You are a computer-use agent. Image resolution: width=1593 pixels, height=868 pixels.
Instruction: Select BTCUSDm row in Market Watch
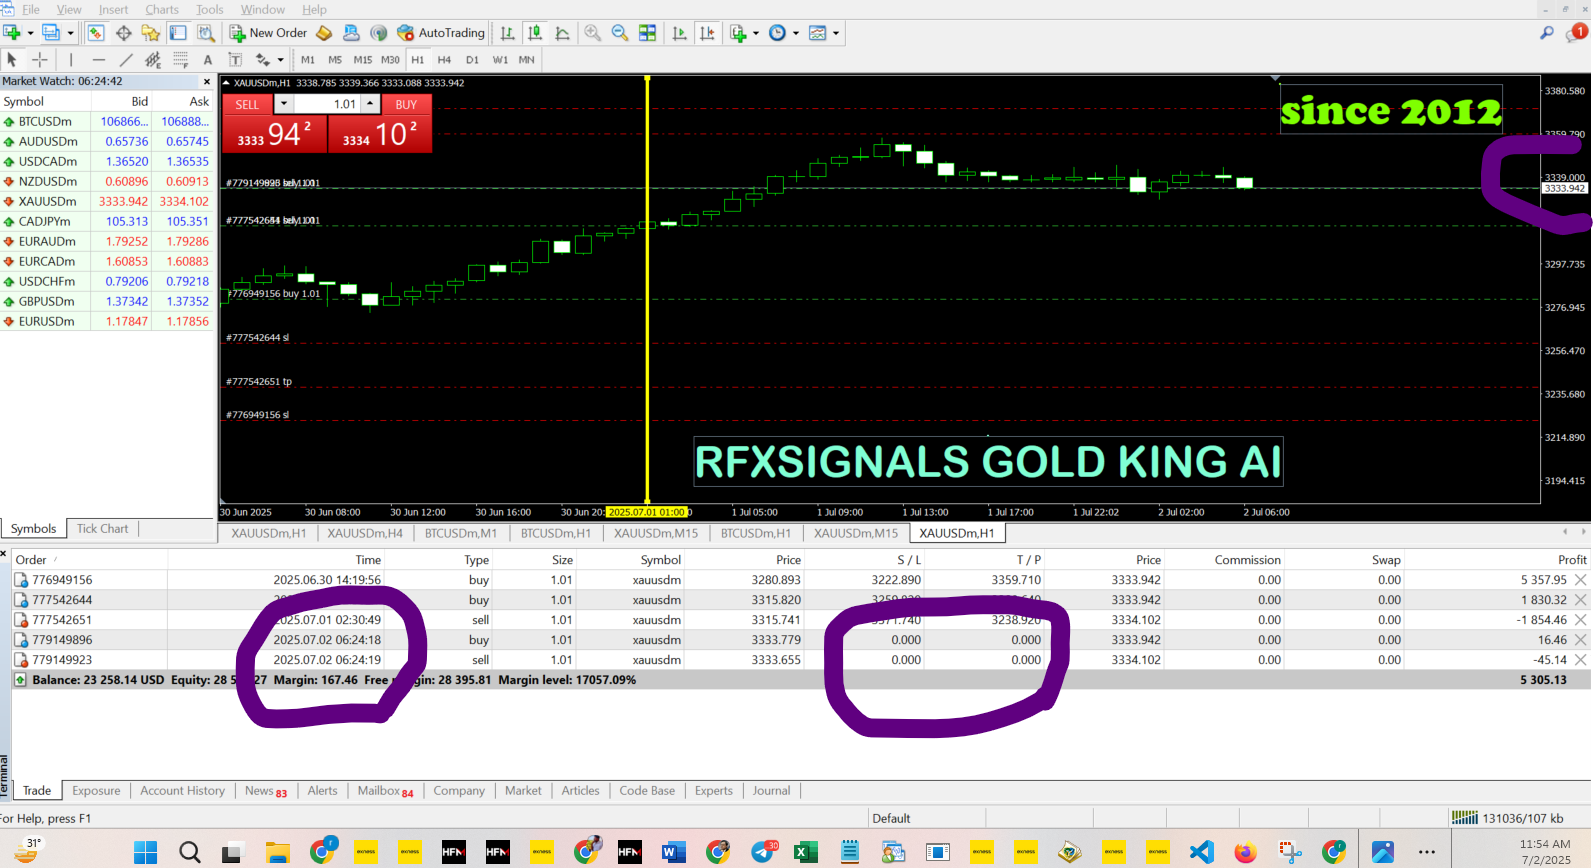[x=108, y=121]
